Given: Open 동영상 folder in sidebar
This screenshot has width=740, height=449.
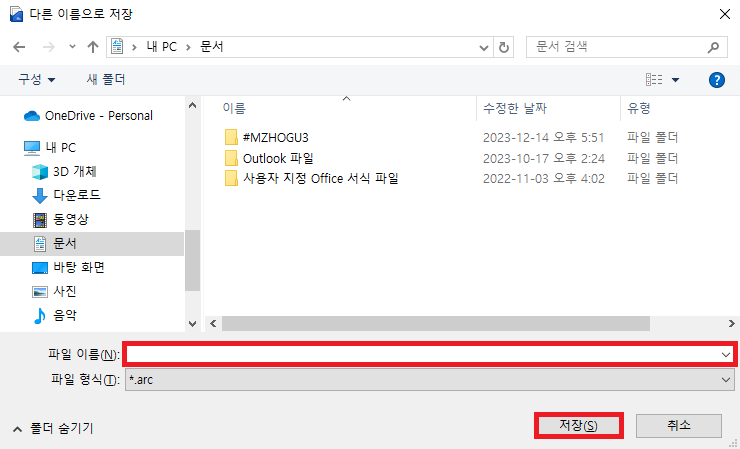Looking at the screenshot, I should pos(71,219).
